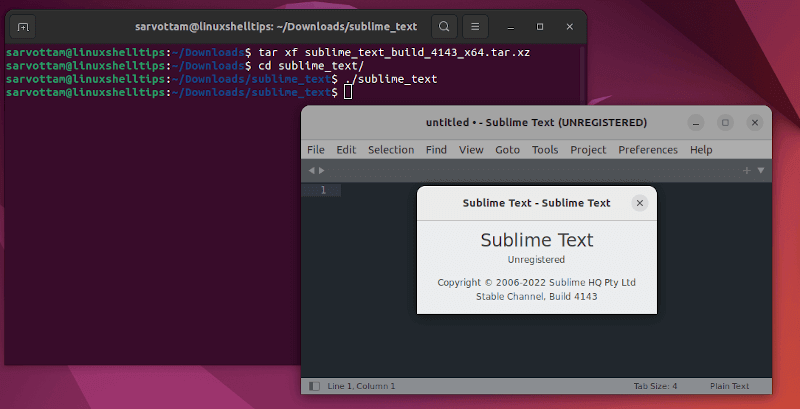
Task: Add a new tab with the plus icon
Action: tap(746, 171)
